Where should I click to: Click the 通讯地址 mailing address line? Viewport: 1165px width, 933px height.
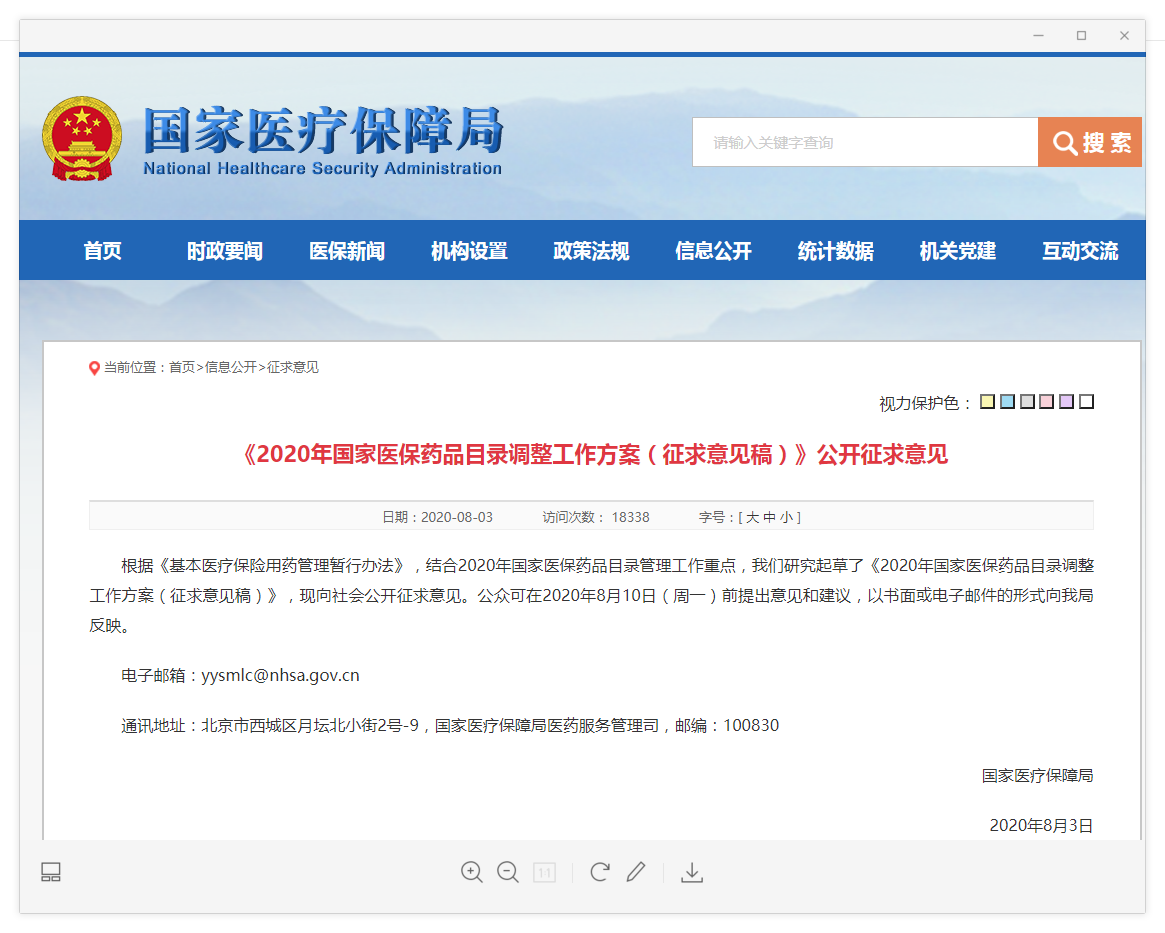450,725
